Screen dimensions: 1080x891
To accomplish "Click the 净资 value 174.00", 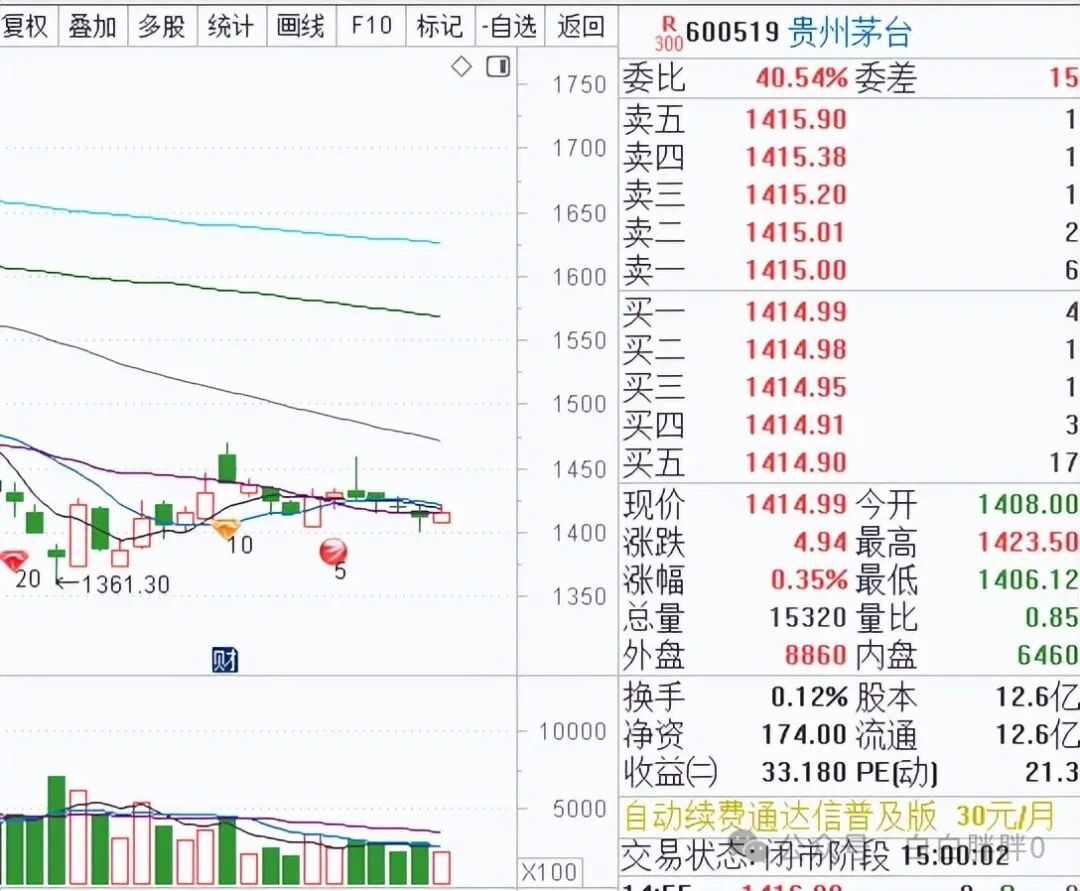I will tap(804, 735).
